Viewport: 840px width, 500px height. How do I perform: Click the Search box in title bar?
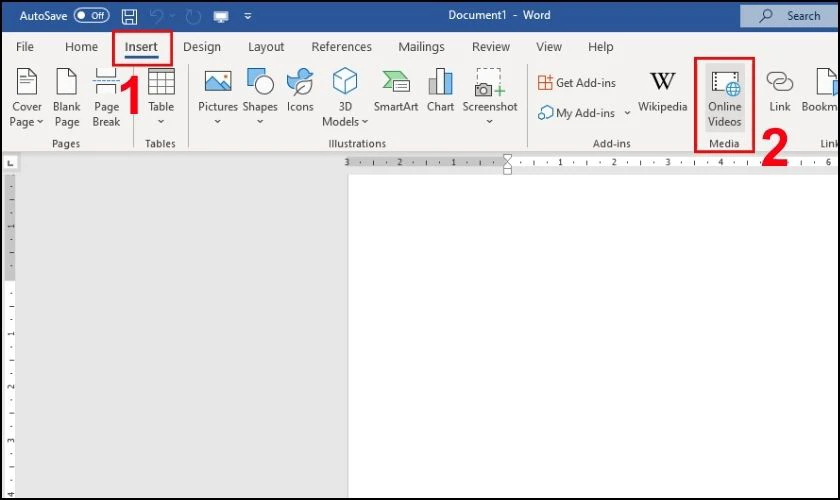tap(790, 16)
